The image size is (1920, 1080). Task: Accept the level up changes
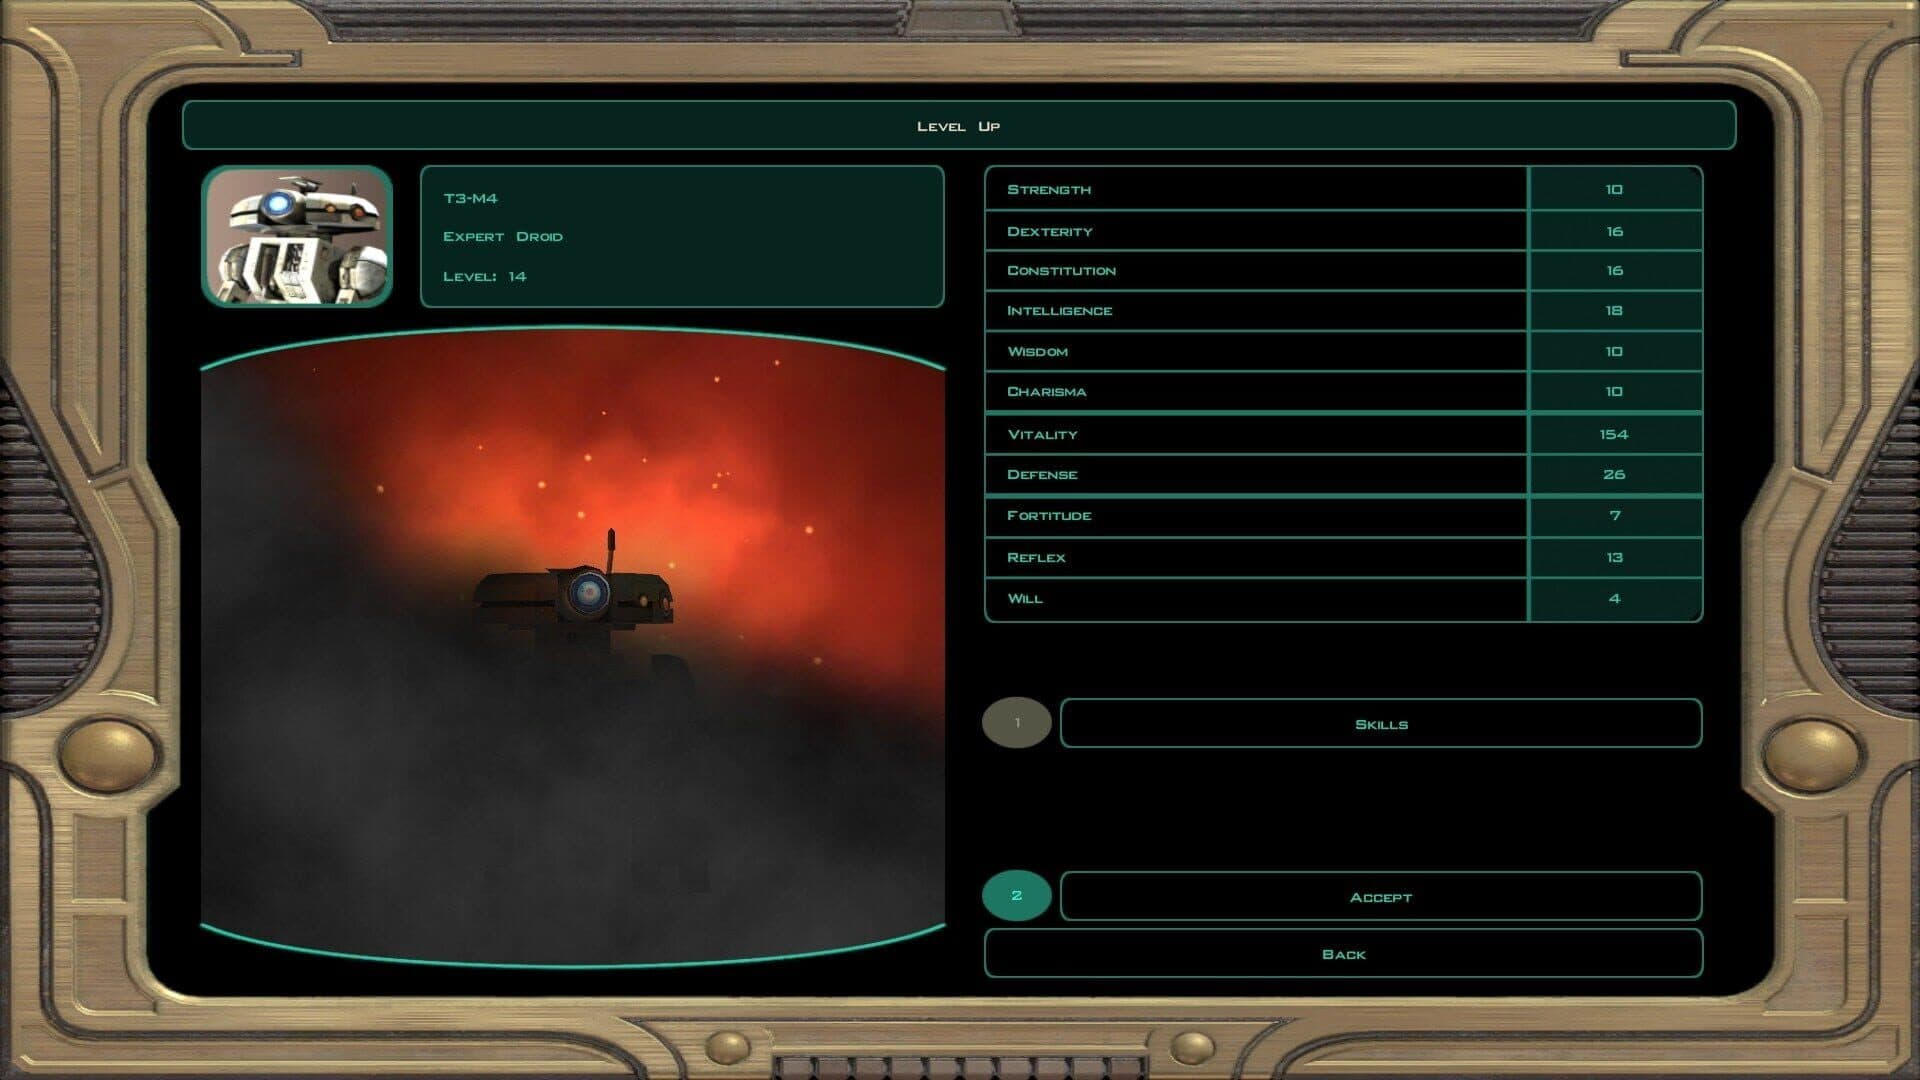pyautogui.click(x=1381, y=896)
